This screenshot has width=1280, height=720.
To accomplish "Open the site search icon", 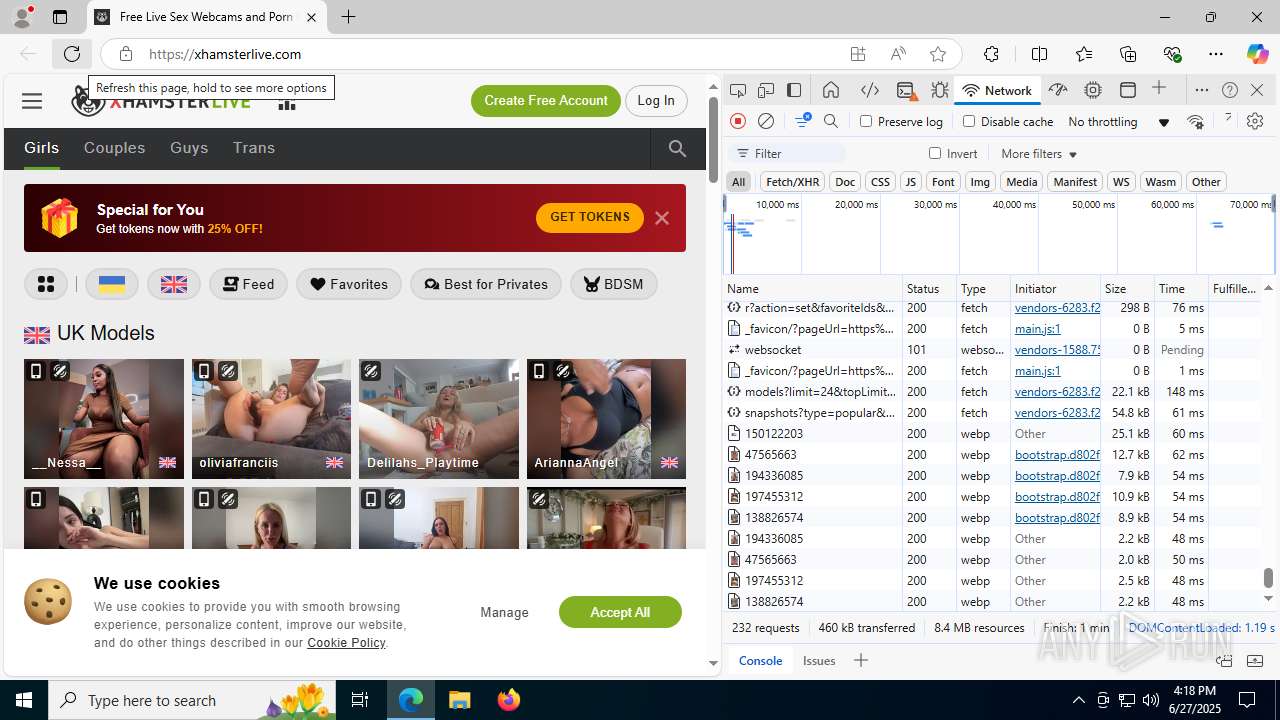I will (x=677, y=148).
